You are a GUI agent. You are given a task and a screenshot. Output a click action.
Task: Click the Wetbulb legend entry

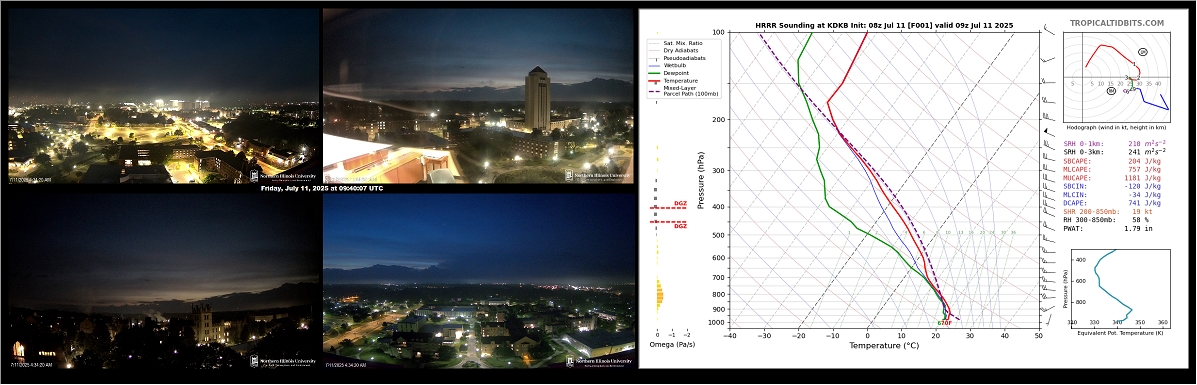669,66
